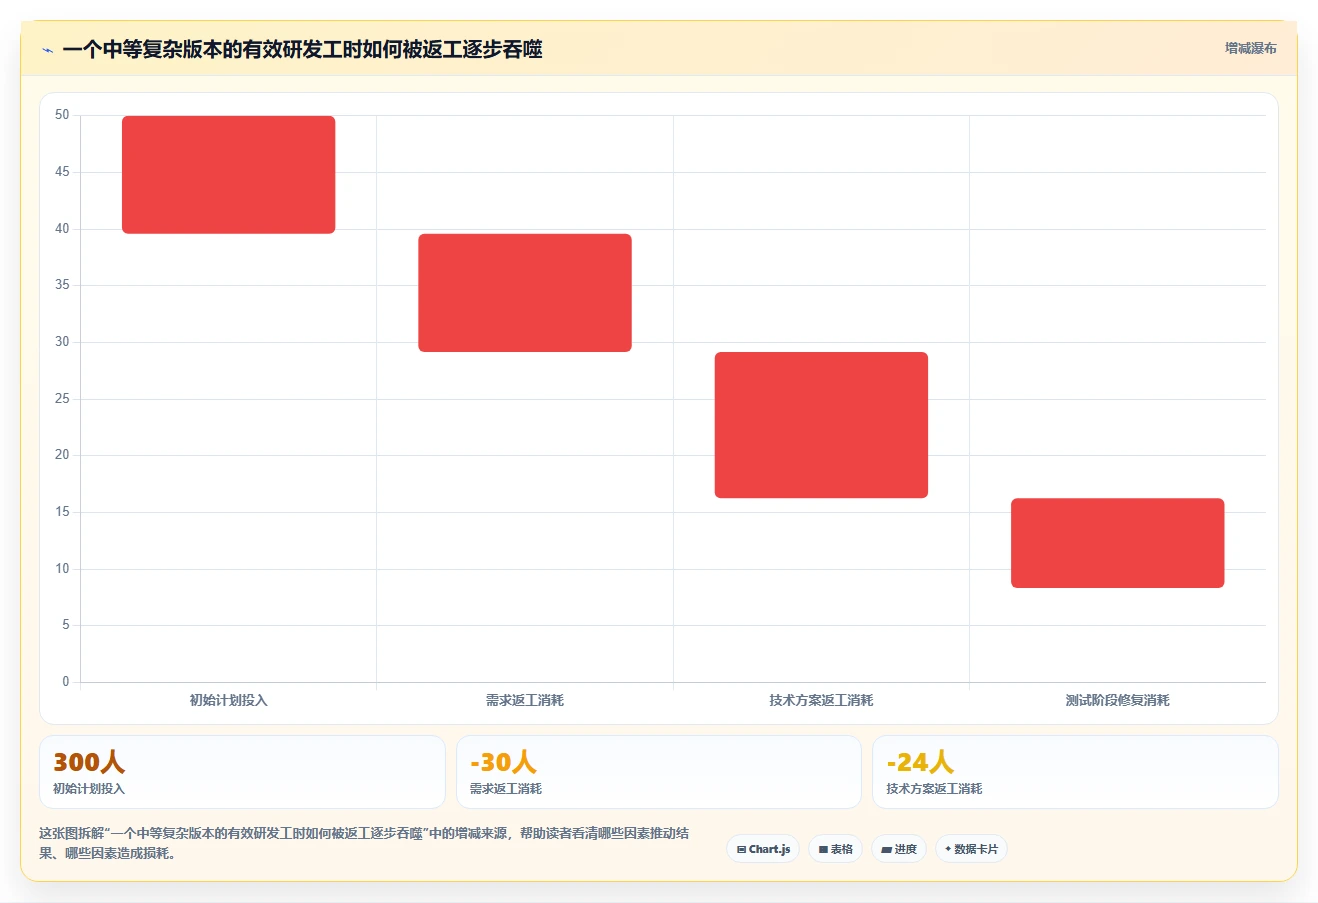
Task: Select the 需求返工消耗 red bar
Action: [525, 293]
